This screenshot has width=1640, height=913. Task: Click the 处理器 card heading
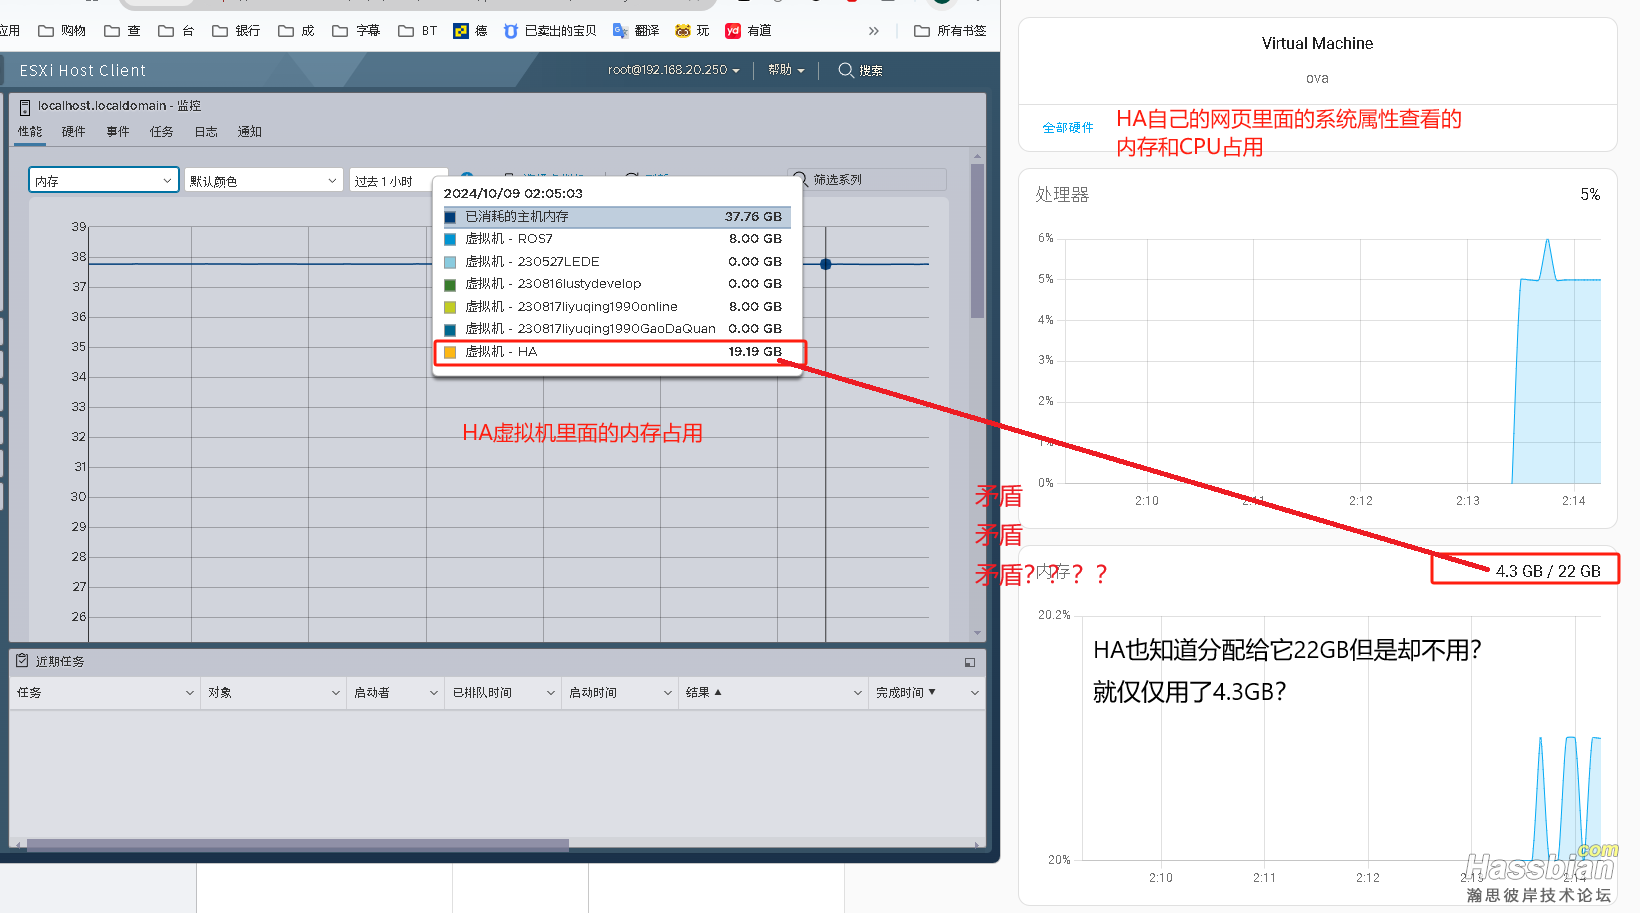[x=1062, y=195]
